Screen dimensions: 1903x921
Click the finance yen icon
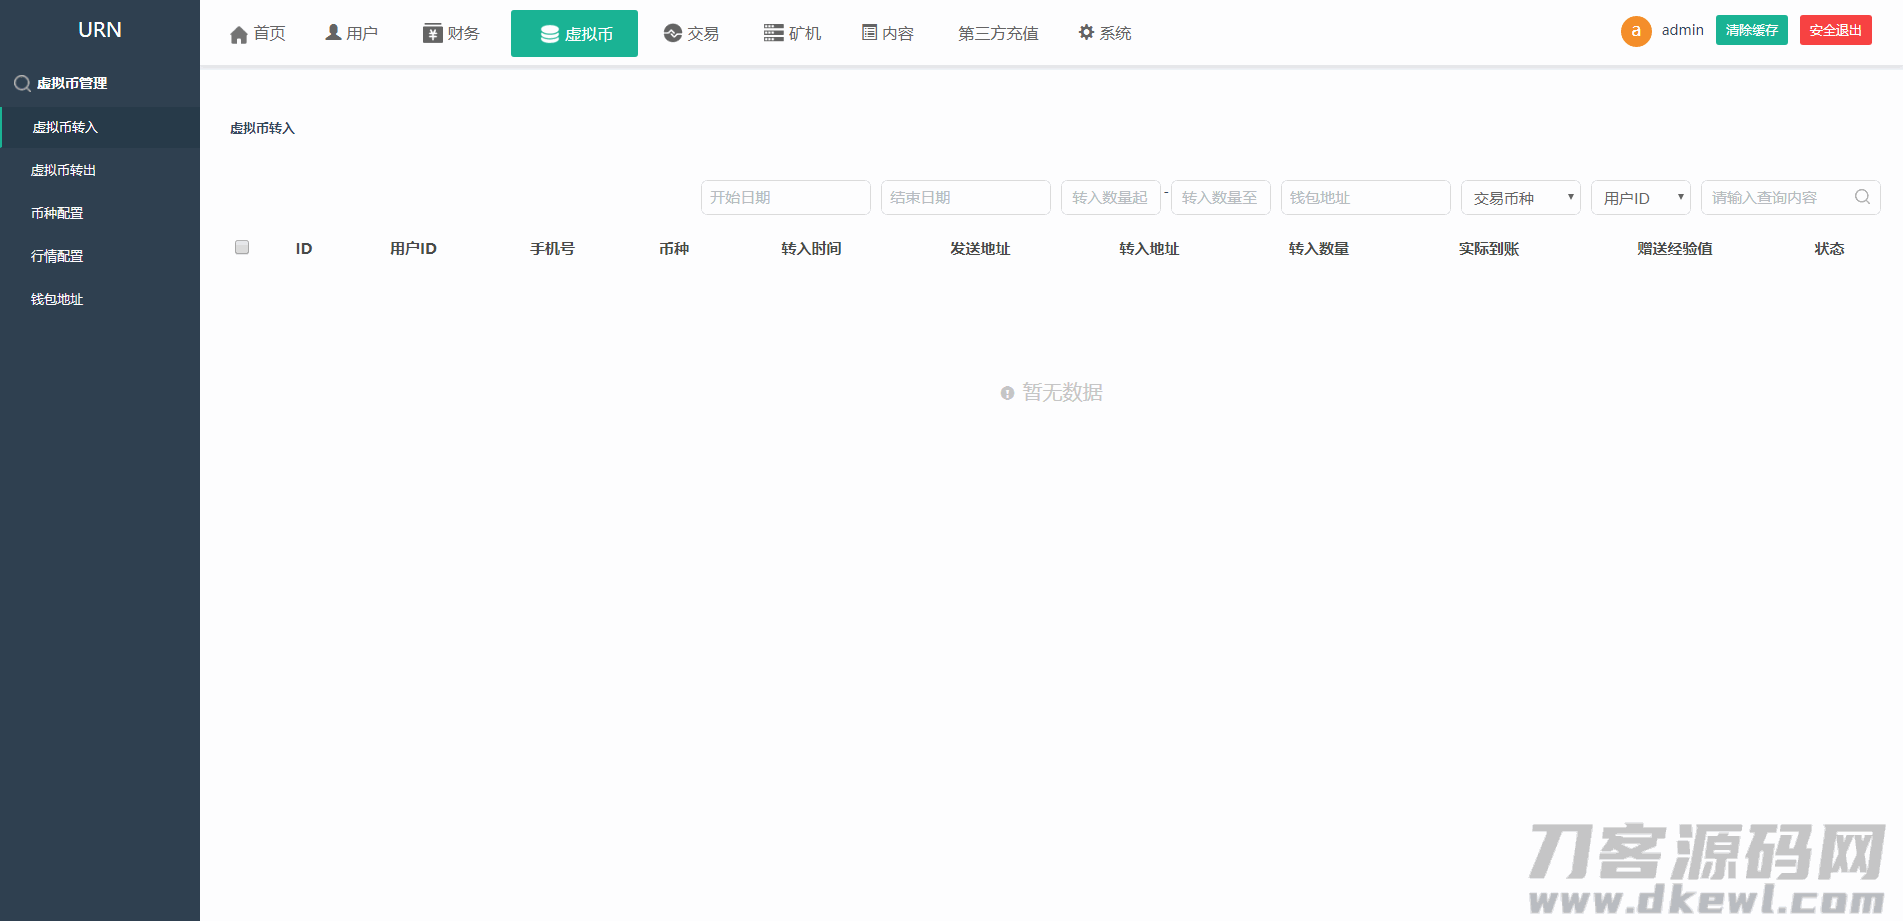(432, 34)
